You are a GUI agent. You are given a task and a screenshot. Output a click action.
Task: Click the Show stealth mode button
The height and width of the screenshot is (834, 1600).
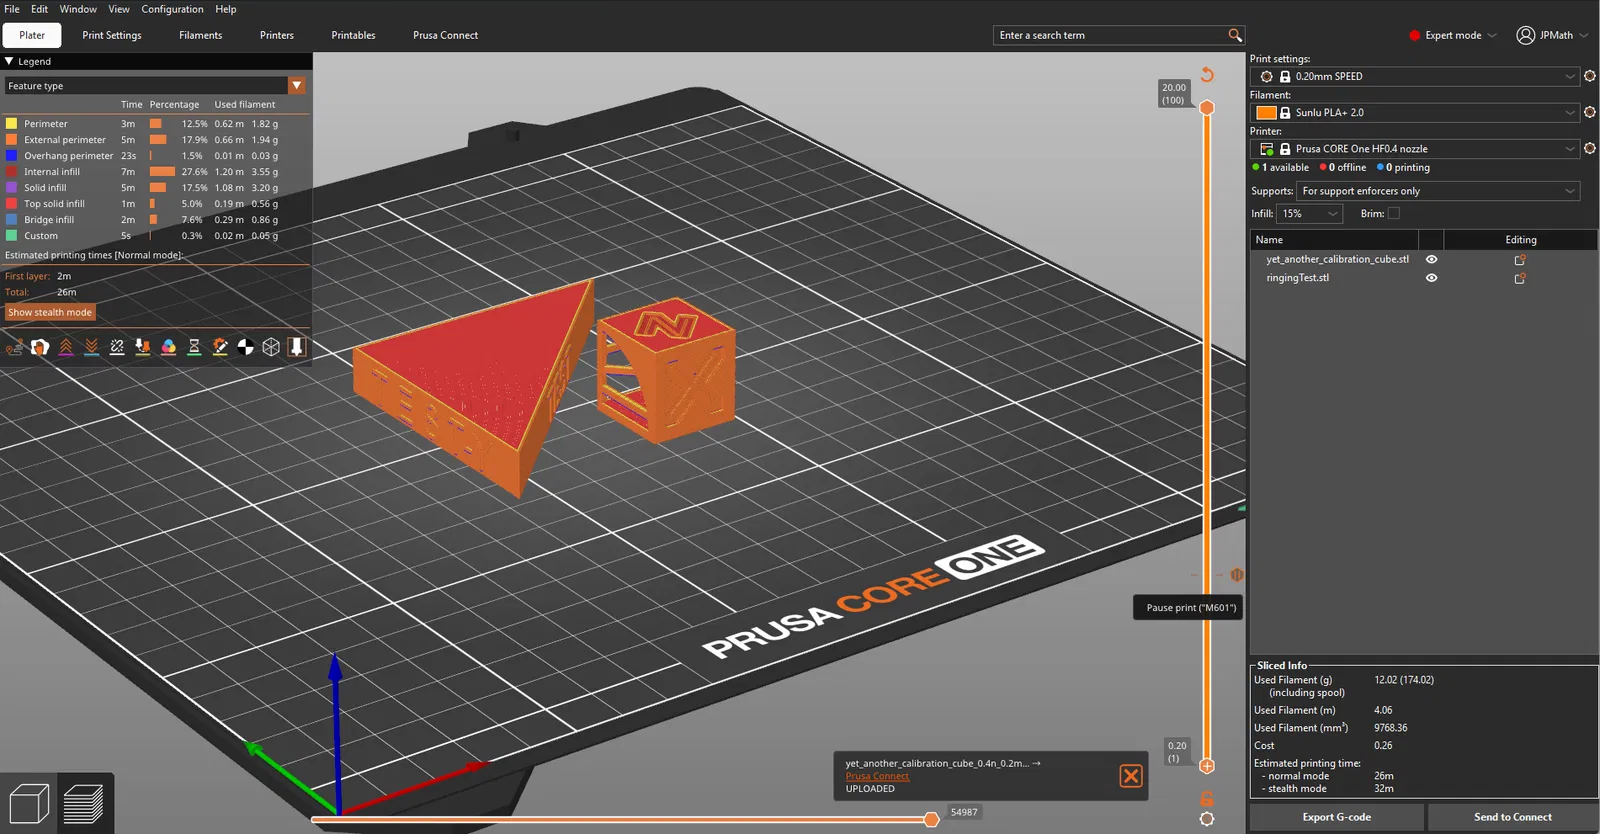click(x=50, y=312)
